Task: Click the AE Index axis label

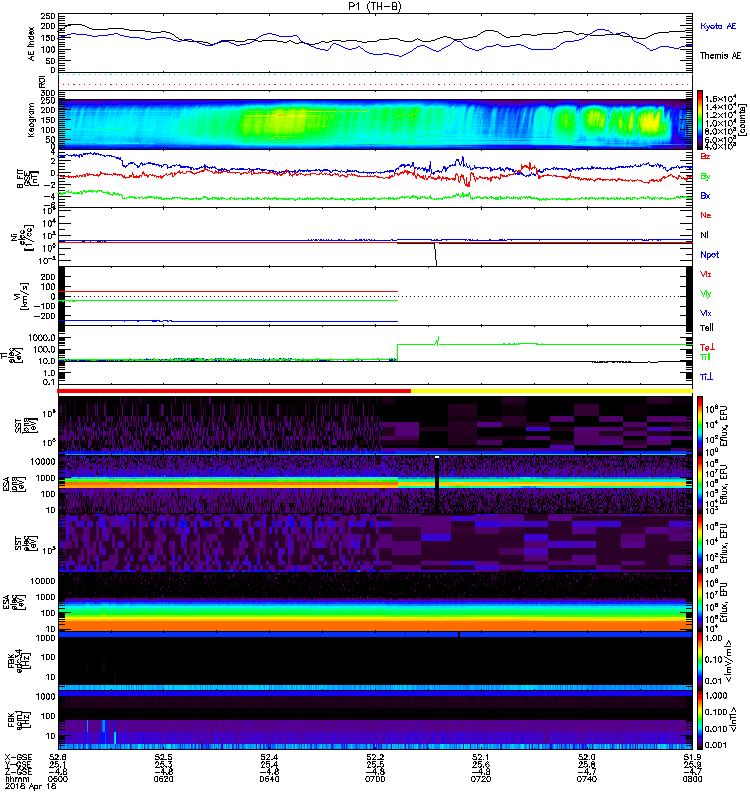Action: (32, 44)
